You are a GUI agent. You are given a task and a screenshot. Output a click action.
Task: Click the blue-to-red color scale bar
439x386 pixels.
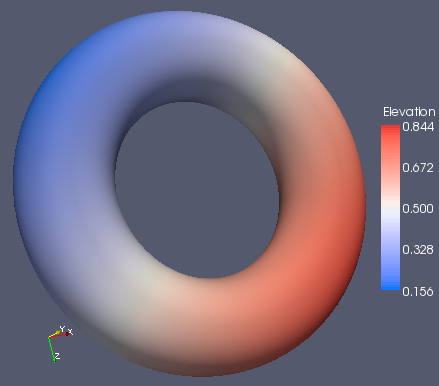pos(390,207)
